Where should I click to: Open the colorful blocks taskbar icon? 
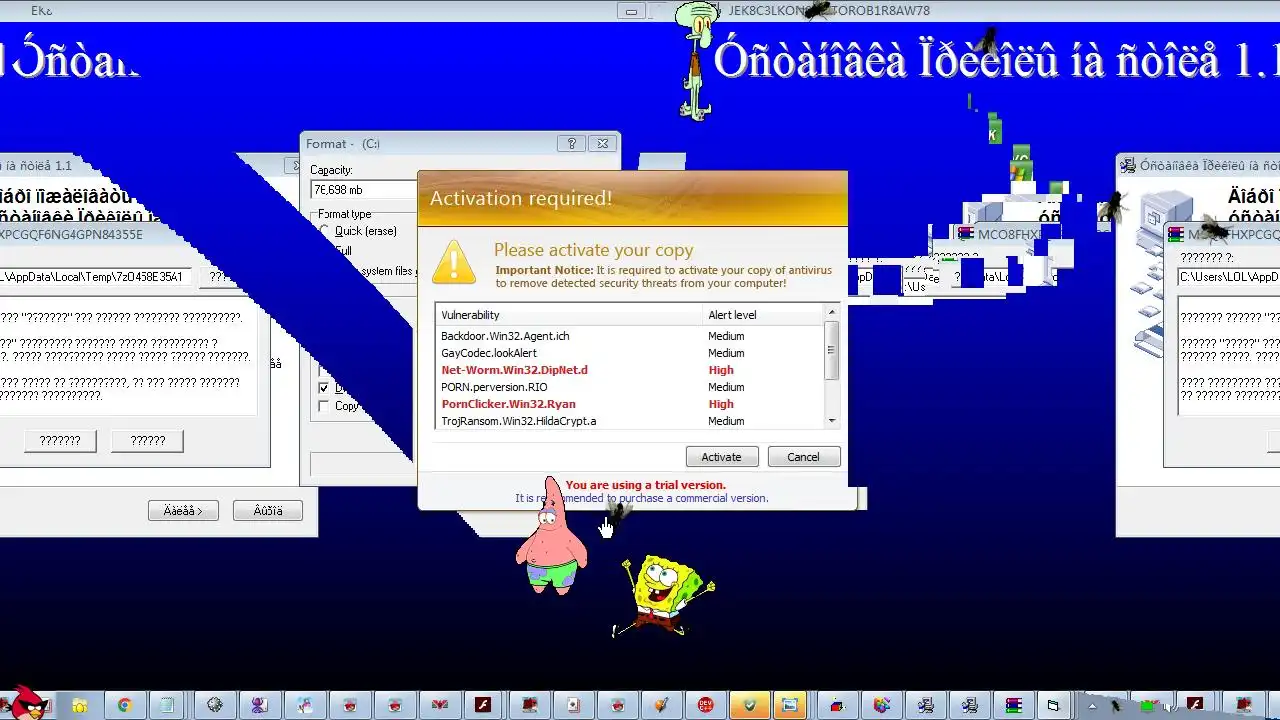click(x=882, y=705)
